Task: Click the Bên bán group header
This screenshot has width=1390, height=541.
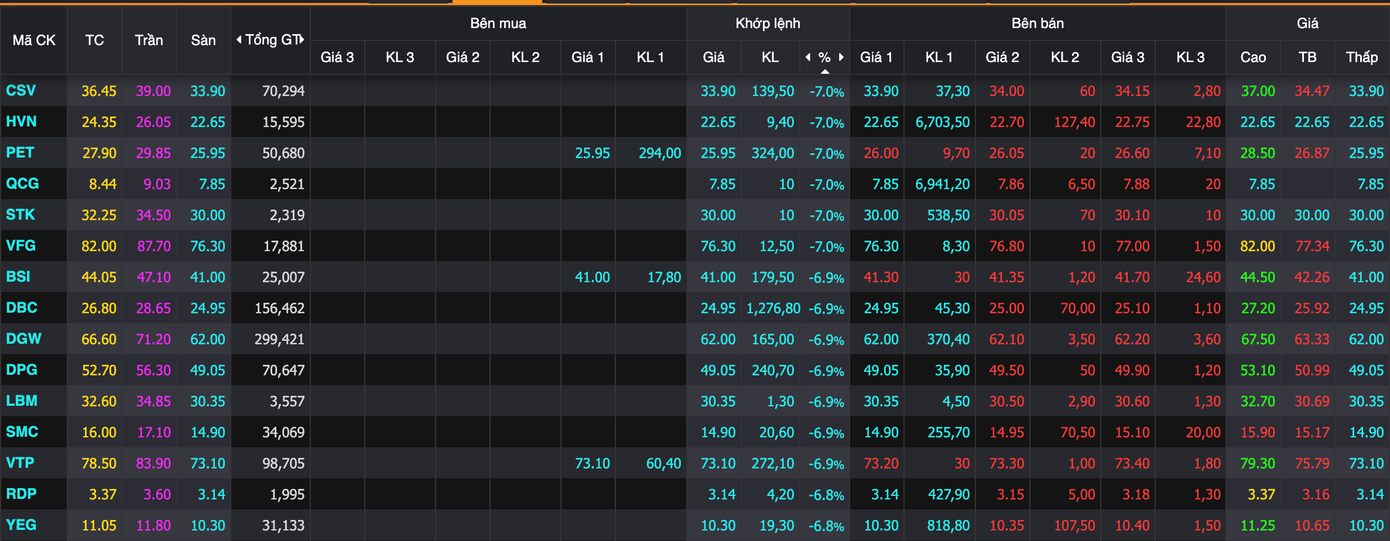Action: tap(1037, 23)
